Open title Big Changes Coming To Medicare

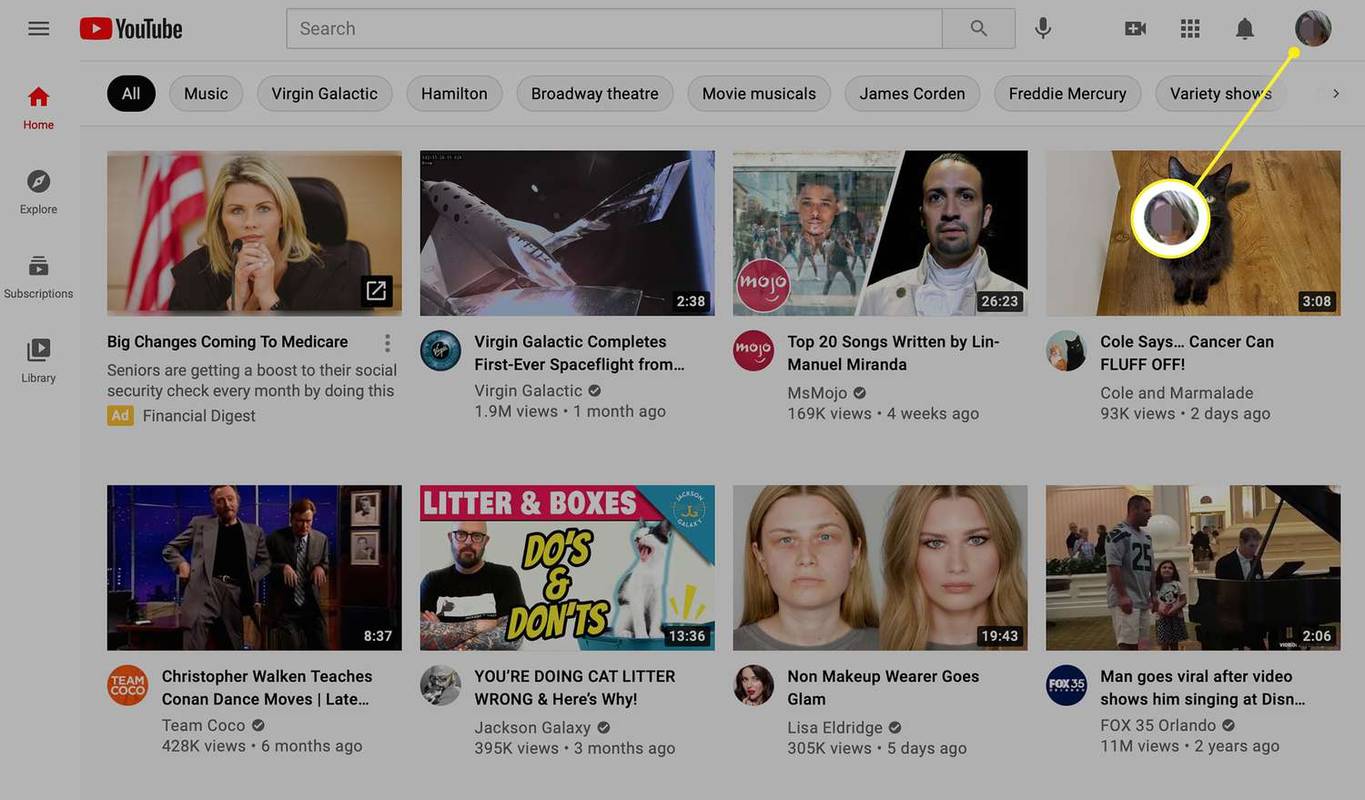tap(227, 342)
